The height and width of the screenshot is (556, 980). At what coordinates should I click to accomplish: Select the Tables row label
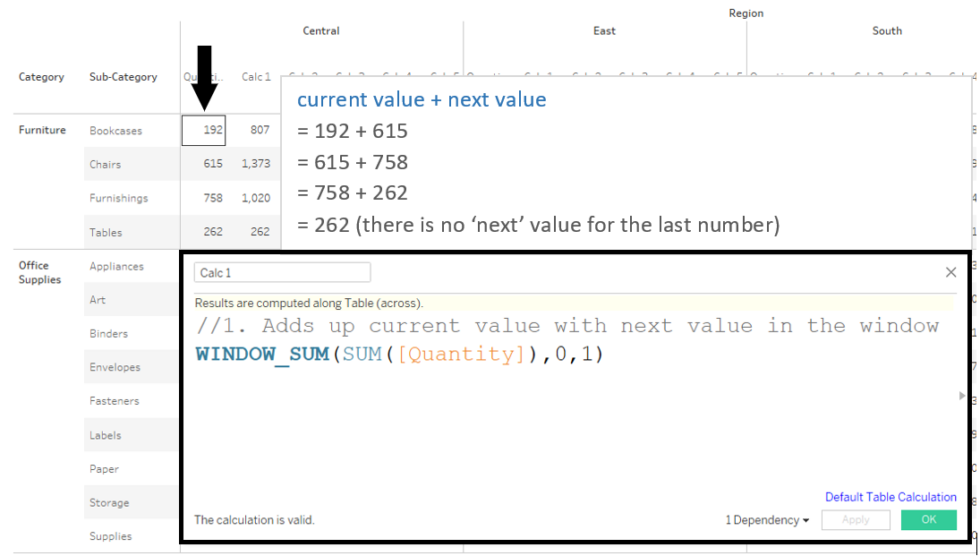[x=106, y=232]
